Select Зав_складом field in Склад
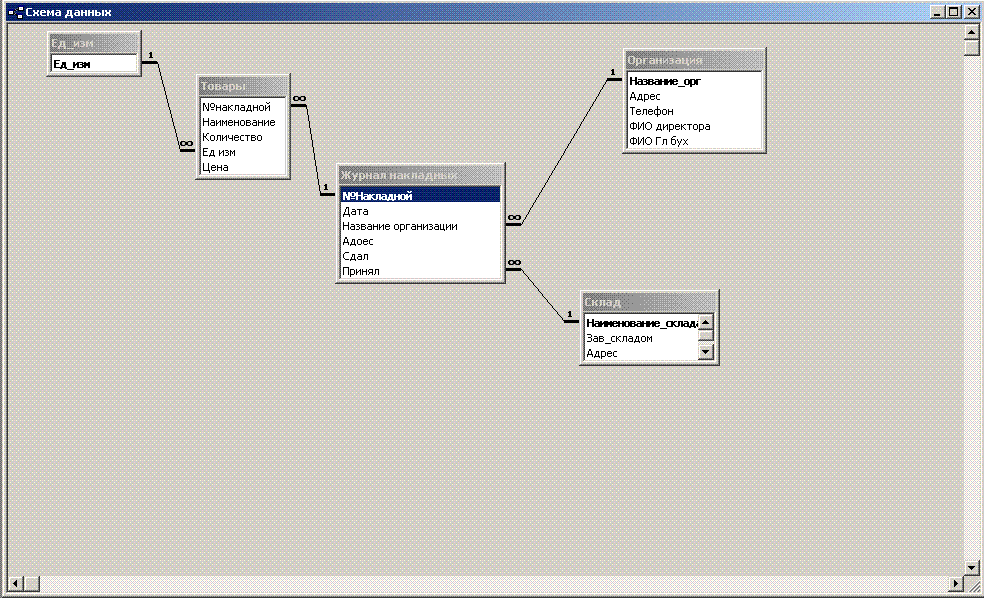The width and height of the screenshot is (984, 598). [x=641, y=338]
